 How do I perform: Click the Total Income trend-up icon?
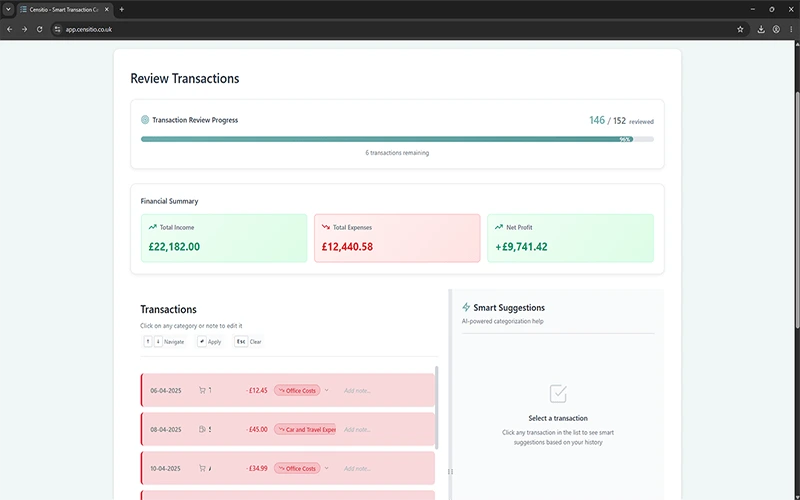click(x=152, y=227)
